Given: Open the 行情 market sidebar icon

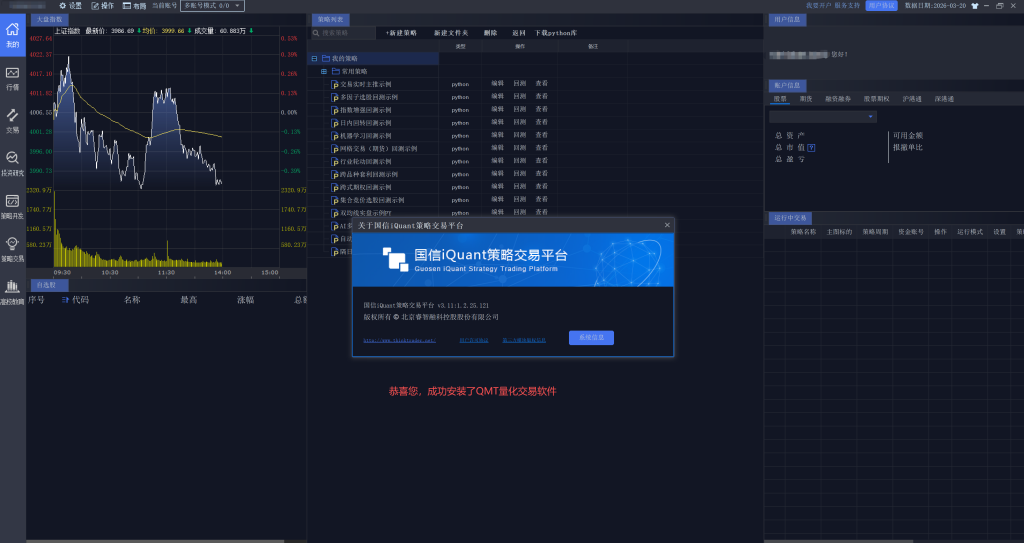Looking at the screenshot, I should [x=12, y=73].
